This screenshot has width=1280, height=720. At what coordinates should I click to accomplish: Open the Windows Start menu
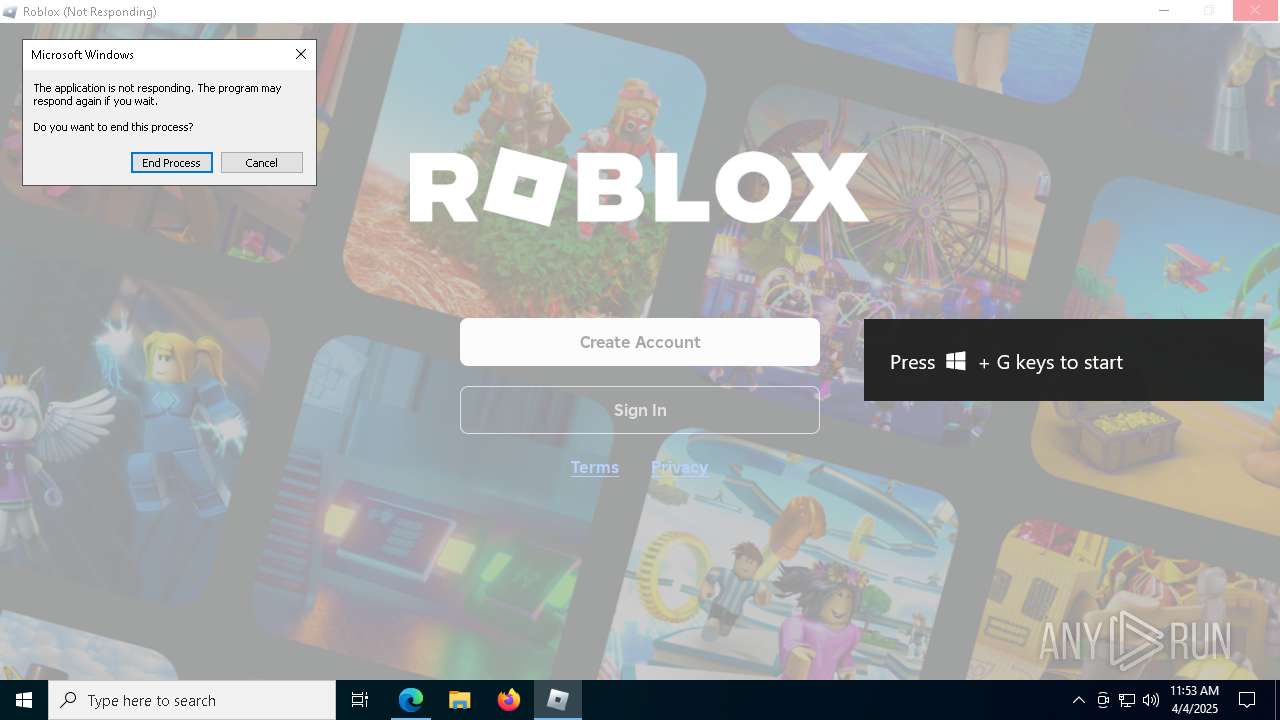point(24,700)
